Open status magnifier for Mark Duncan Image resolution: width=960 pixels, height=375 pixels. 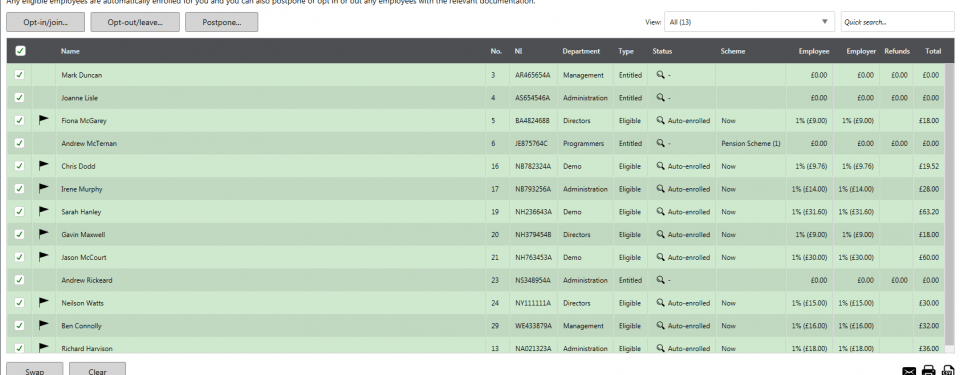661,75
